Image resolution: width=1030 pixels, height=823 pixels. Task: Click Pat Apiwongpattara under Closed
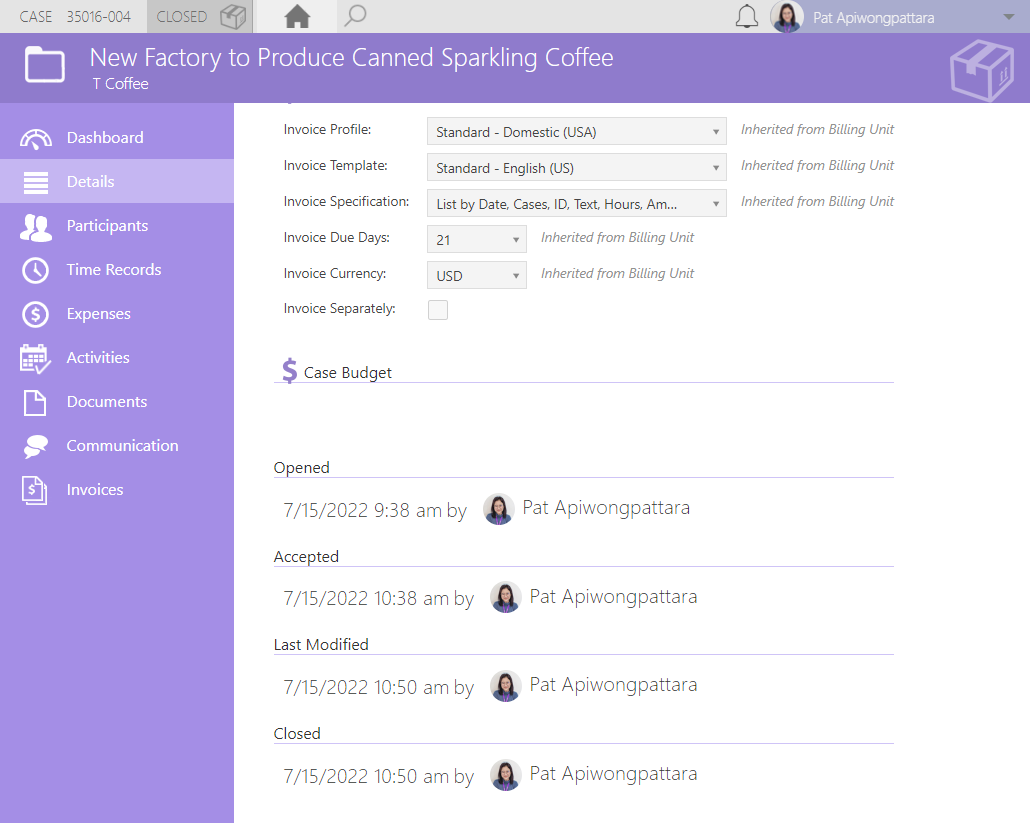[x=613, y=774]
